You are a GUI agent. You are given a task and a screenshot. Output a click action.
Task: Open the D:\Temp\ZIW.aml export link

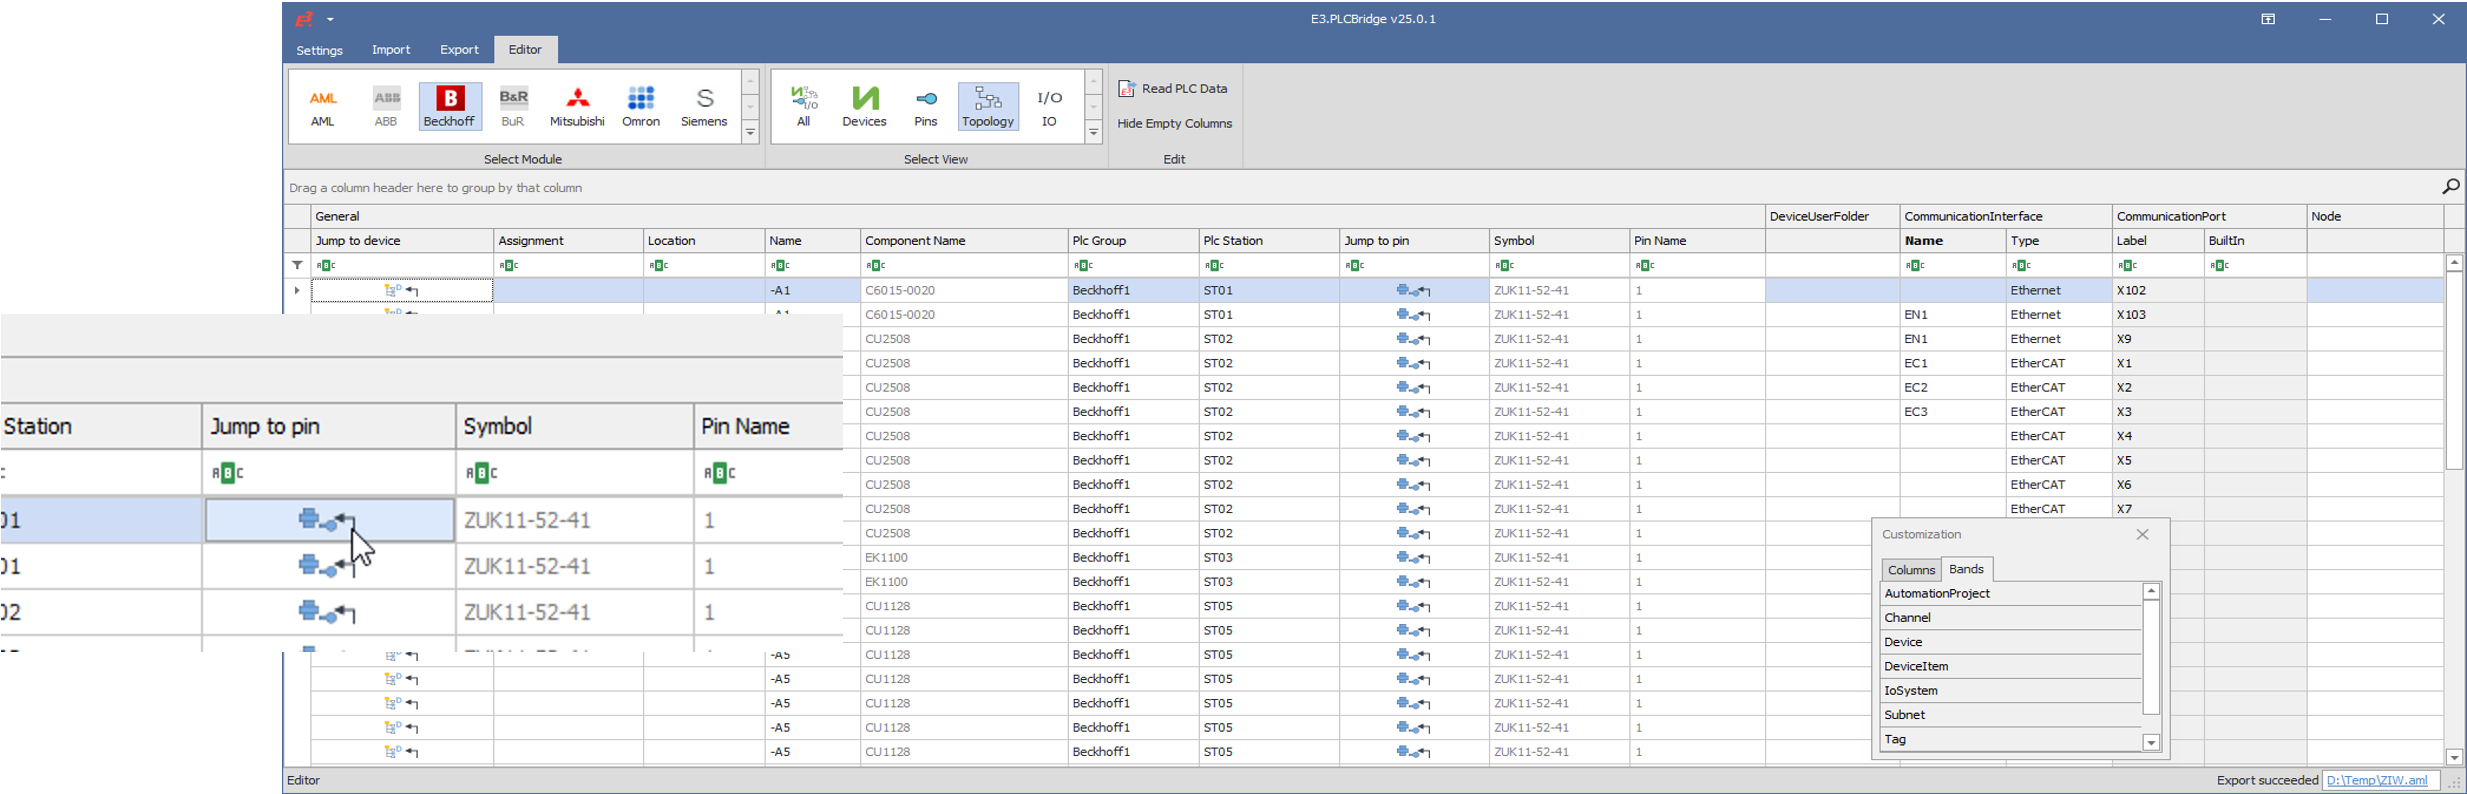2377,781
